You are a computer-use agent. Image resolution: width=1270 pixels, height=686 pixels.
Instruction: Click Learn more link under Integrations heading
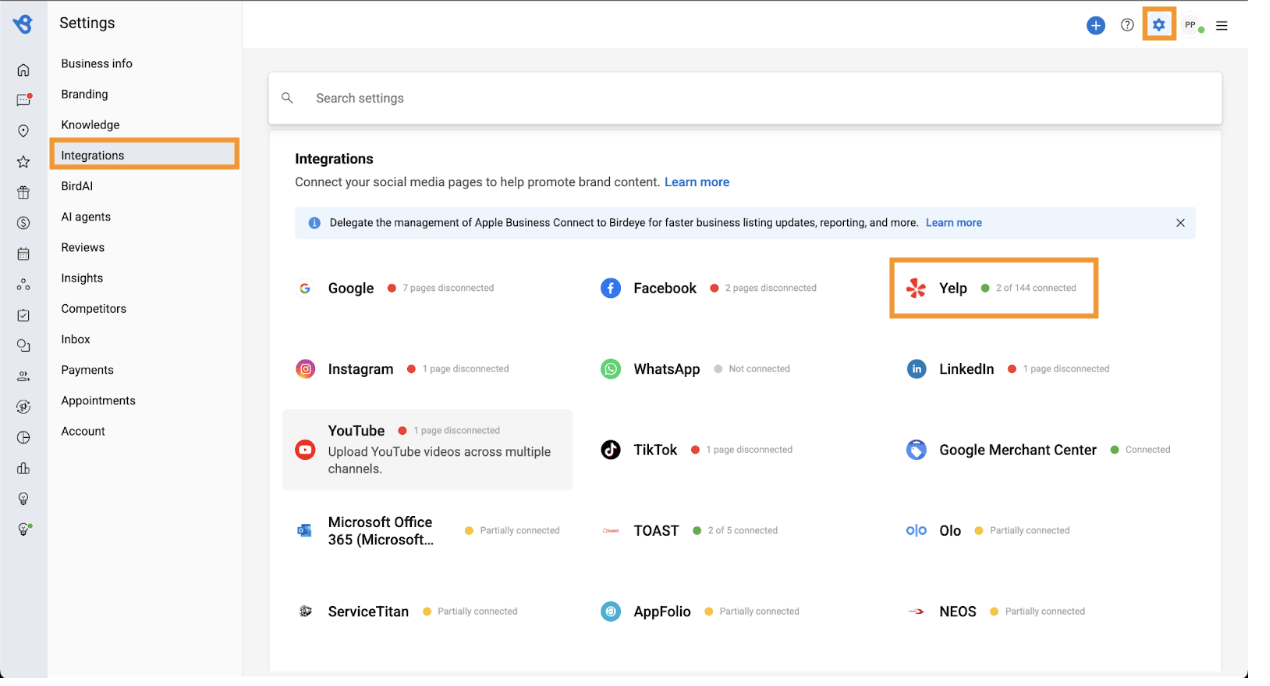[696, 182]
